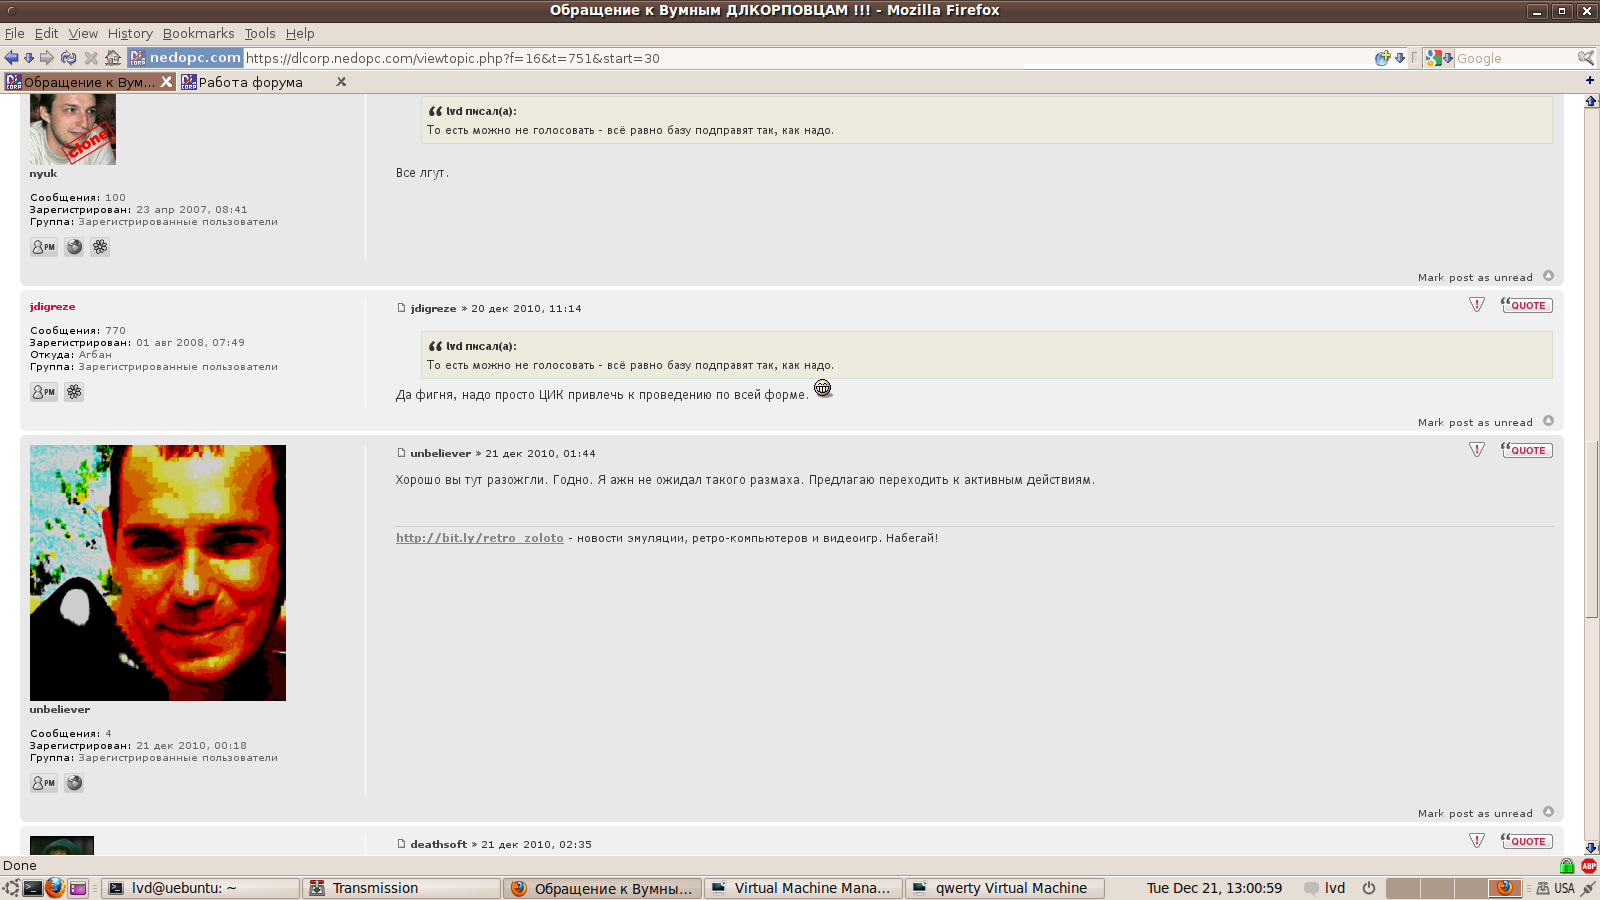Mark unbeliever's post as unread
The width and height of the screenshot is (1600, 900).
tap(1475, 813)
